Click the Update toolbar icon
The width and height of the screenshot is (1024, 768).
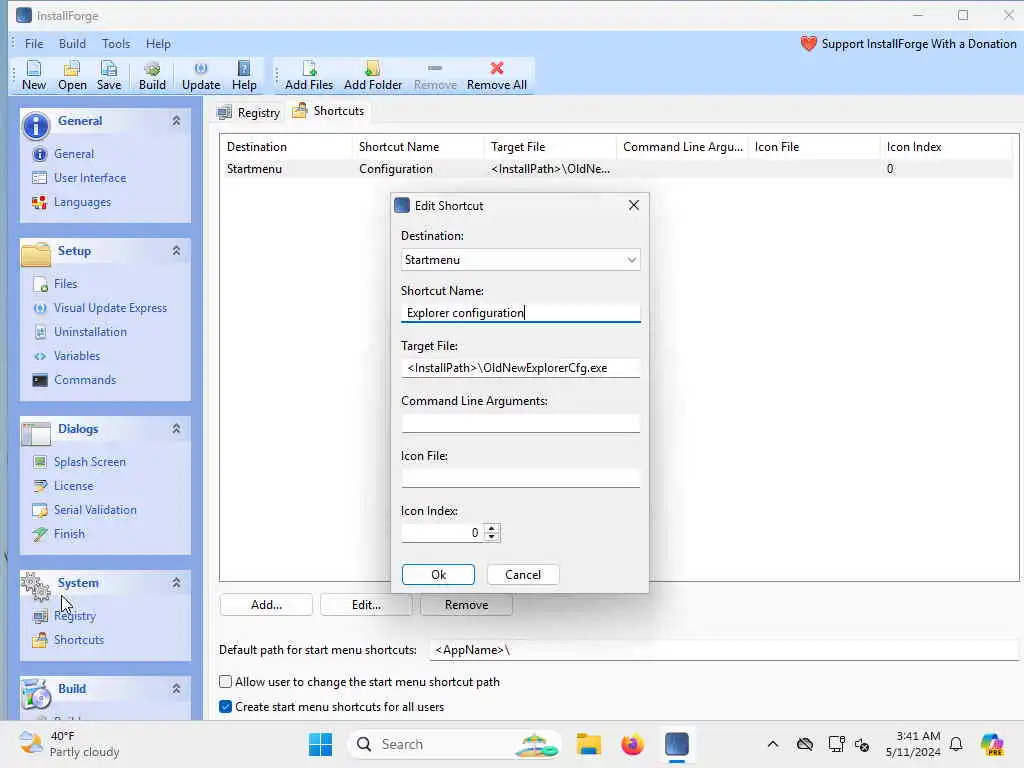tap(201, 76)
